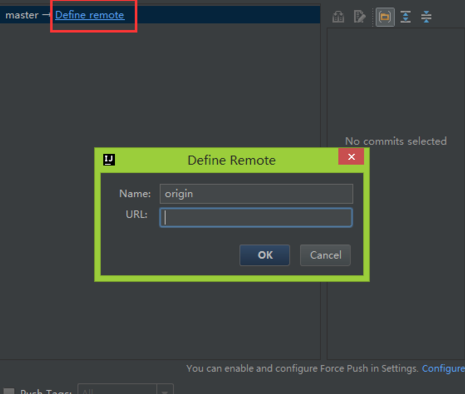This screenshot has width=465, height=394.
Task: Toggle the Group by Directory folder icon
Action: click(x=385, y=17)
